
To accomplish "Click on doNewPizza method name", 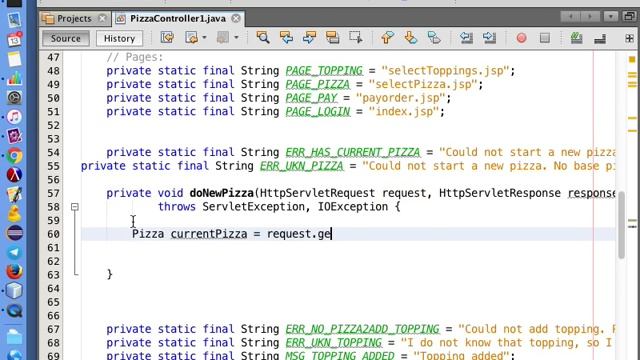I will (x=222, y=193).
